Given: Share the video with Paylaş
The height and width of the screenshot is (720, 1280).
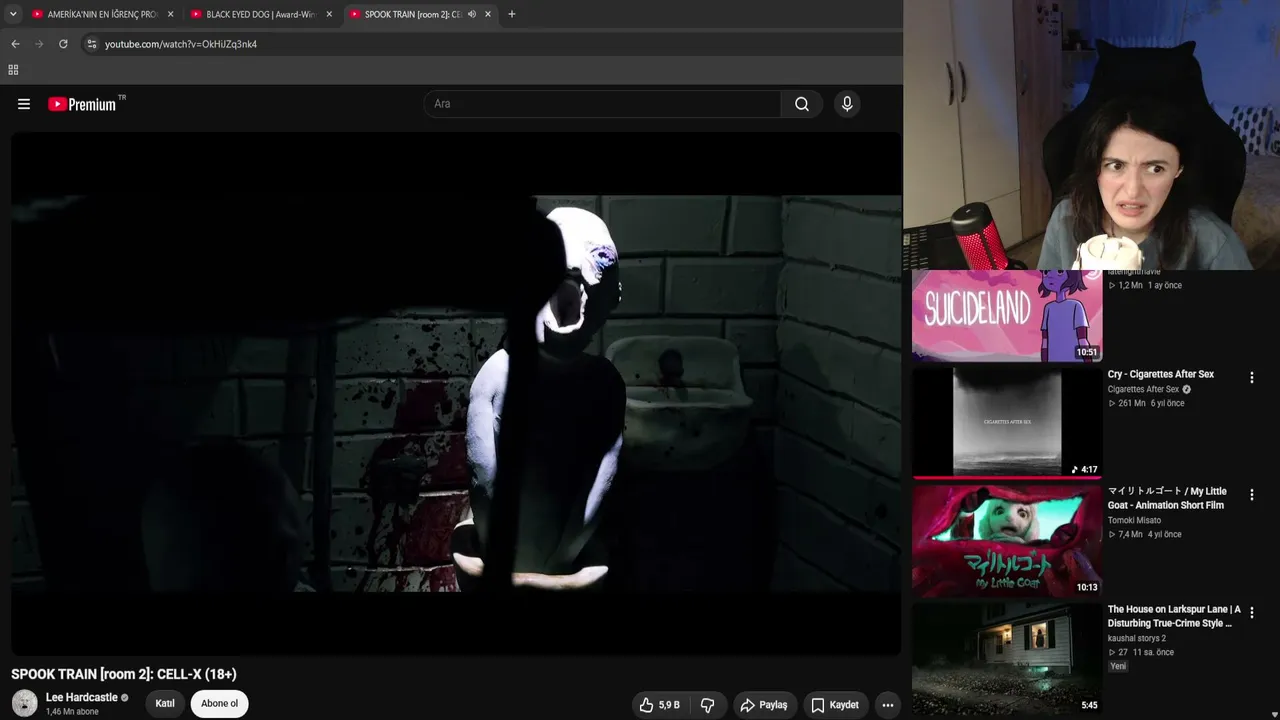Looking at the screenshot, I should point(764,705).
